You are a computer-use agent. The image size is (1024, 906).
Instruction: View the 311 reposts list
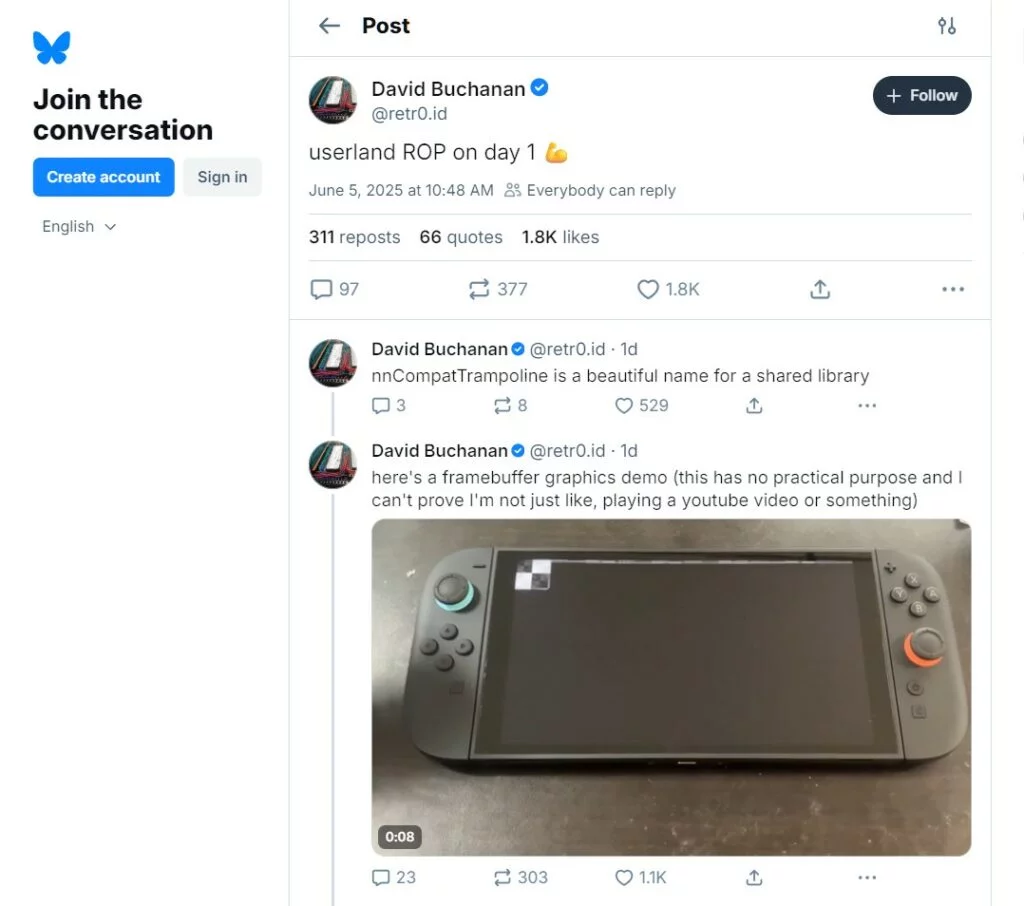(354, 237)
